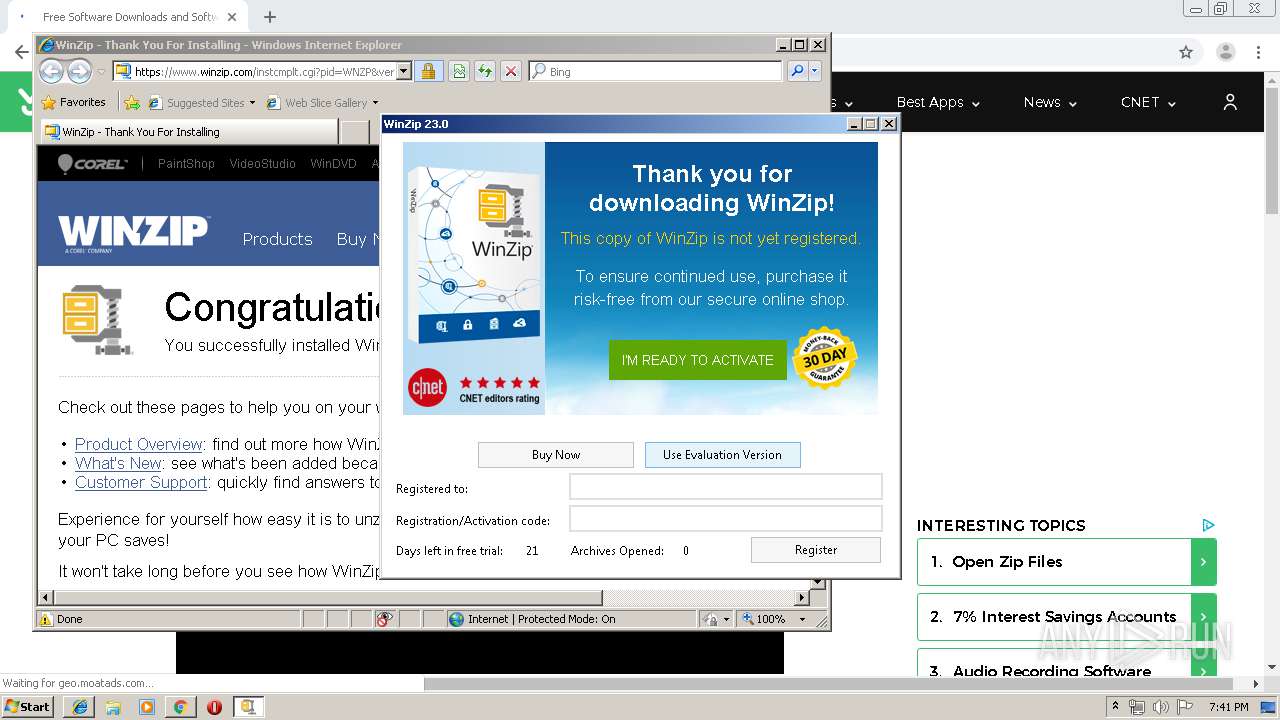
Task: Expand the Best Apps menu
Action: point(938,102)
